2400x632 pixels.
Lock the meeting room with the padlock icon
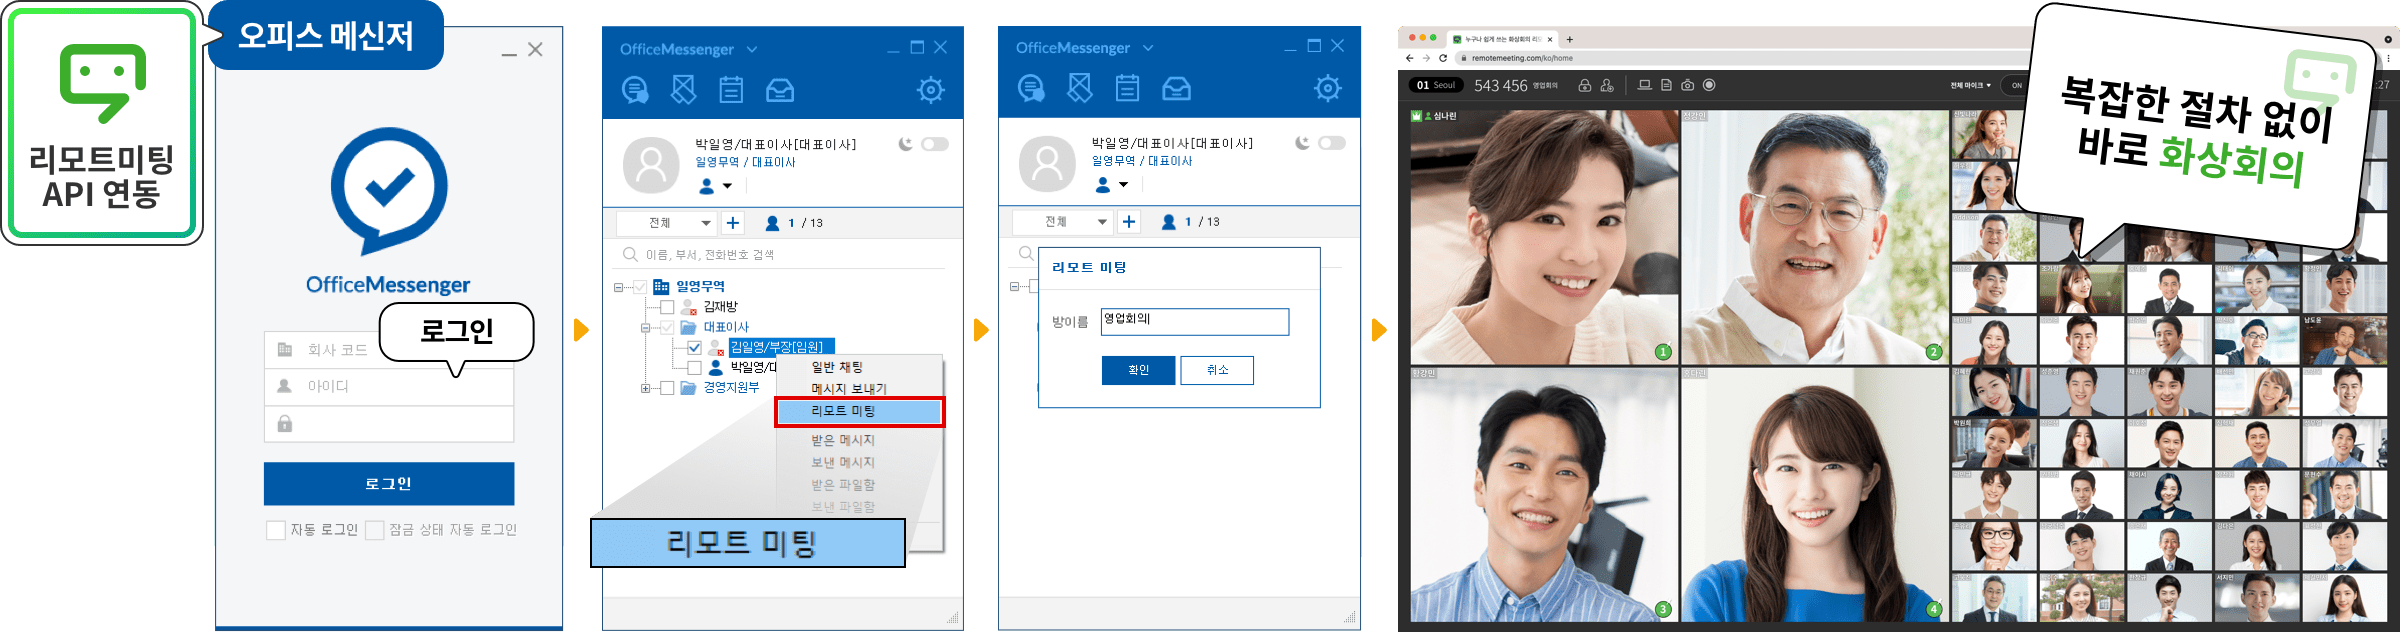pos(1585,85)
